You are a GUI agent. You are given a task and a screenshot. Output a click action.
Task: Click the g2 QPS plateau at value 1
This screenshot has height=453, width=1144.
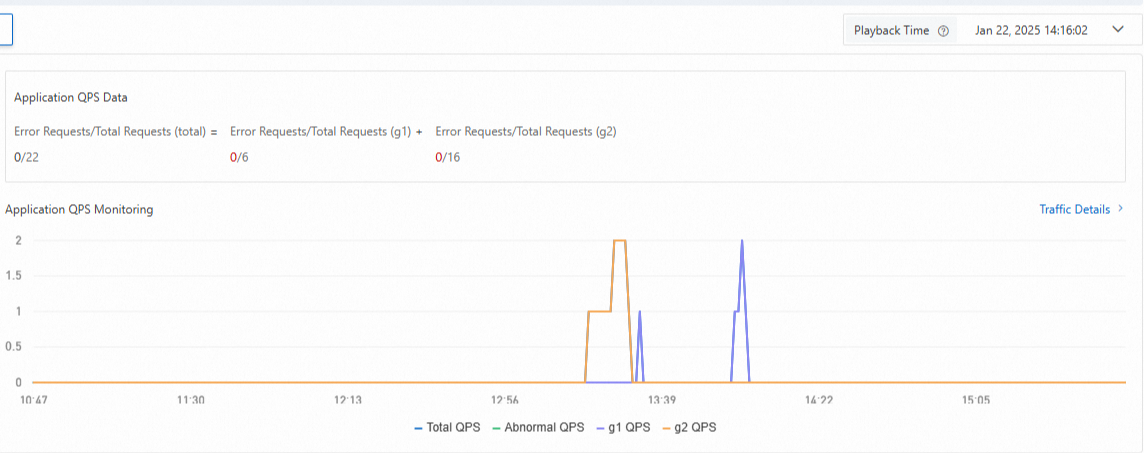click(599, 311)
